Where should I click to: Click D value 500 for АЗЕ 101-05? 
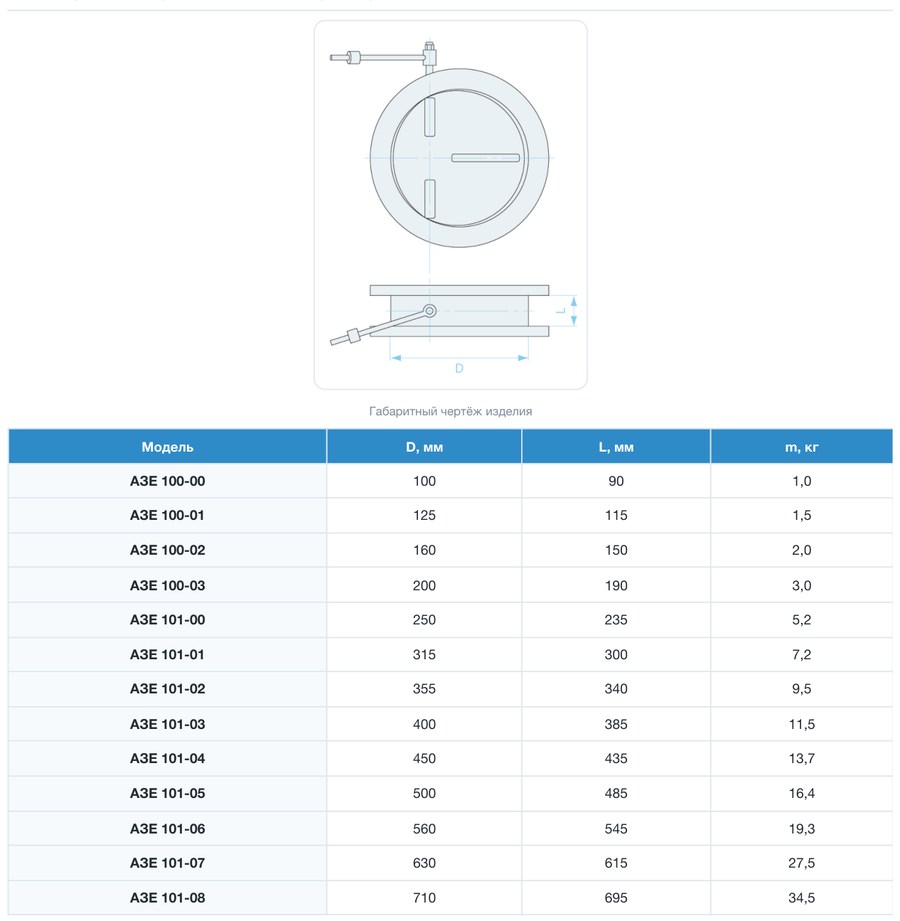pyautogui.click(x=424, y=793)
